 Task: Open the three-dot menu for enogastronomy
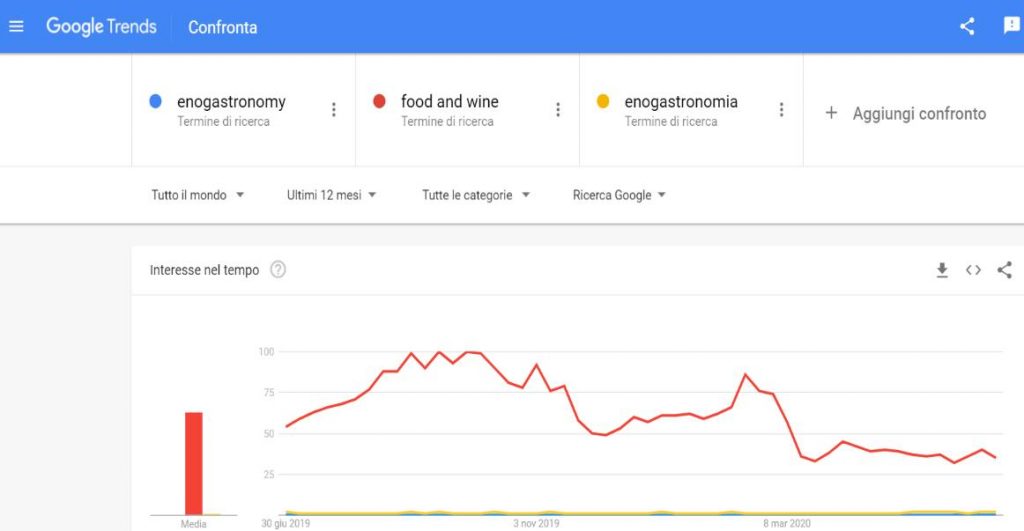click(x=334, y=110)
